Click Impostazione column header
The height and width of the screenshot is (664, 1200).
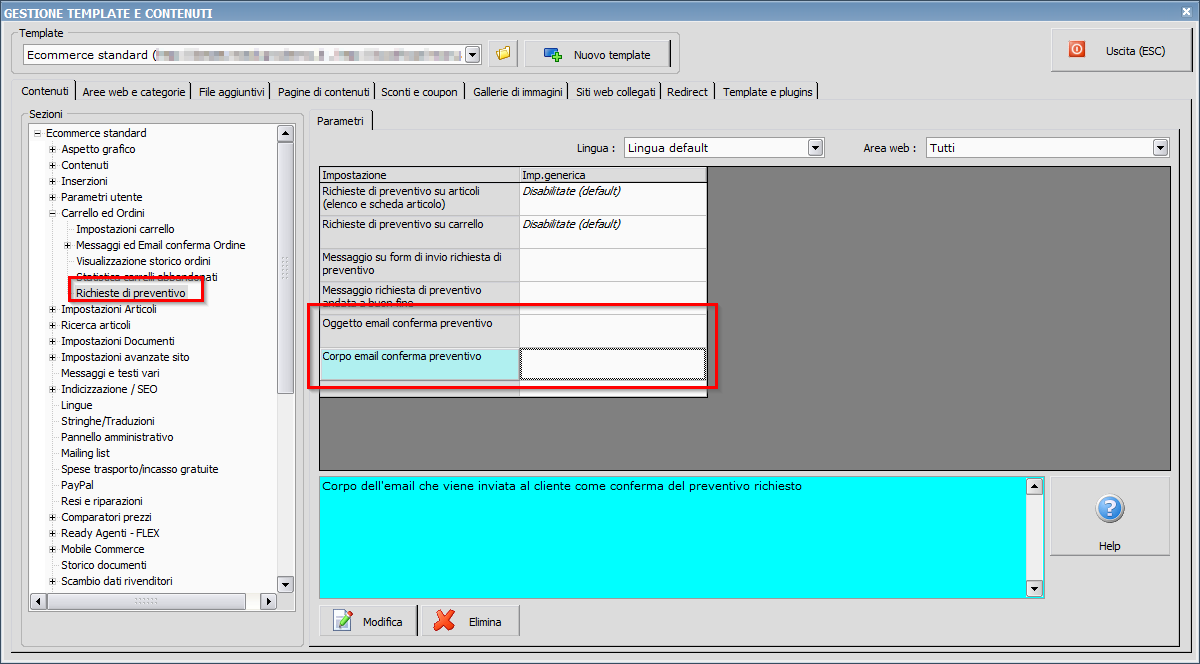click(x=420, y=175)
